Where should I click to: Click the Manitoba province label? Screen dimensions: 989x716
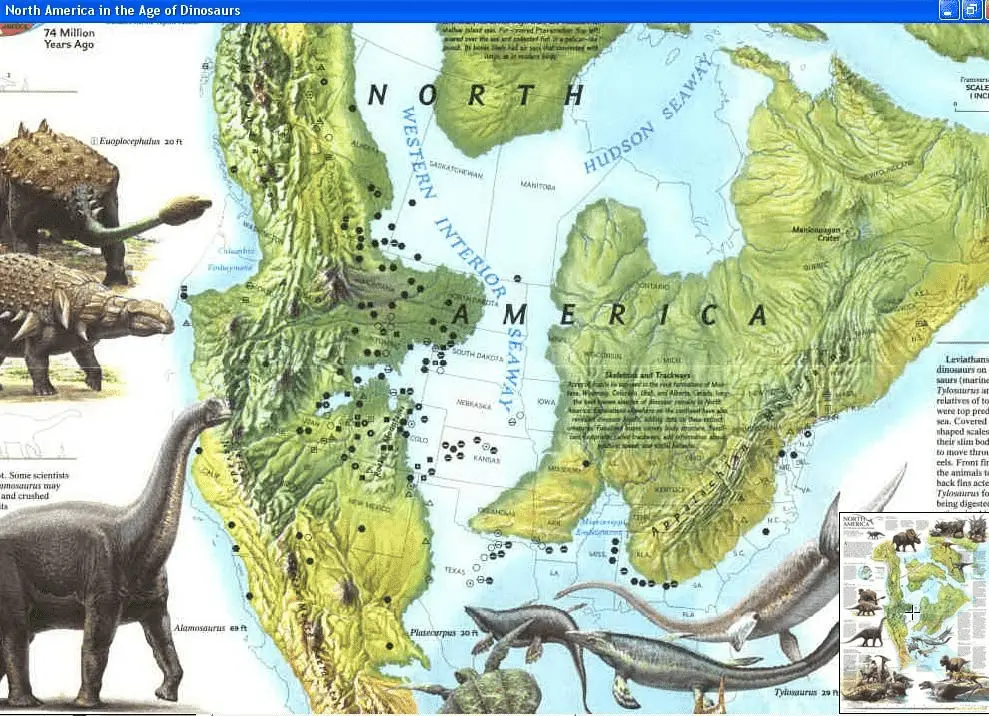pos(536,185)
